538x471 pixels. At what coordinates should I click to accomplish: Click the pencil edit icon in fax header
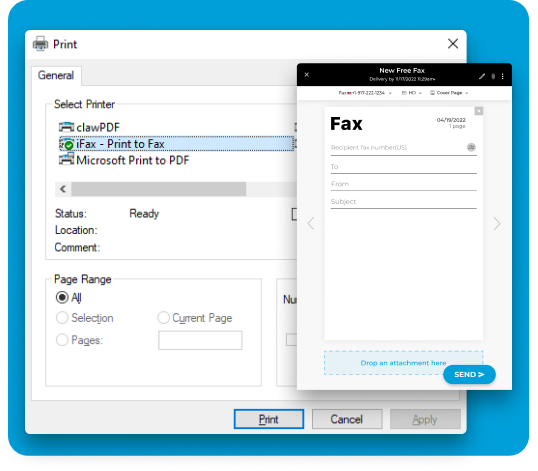pyautogui.click(x=482, y=76)
